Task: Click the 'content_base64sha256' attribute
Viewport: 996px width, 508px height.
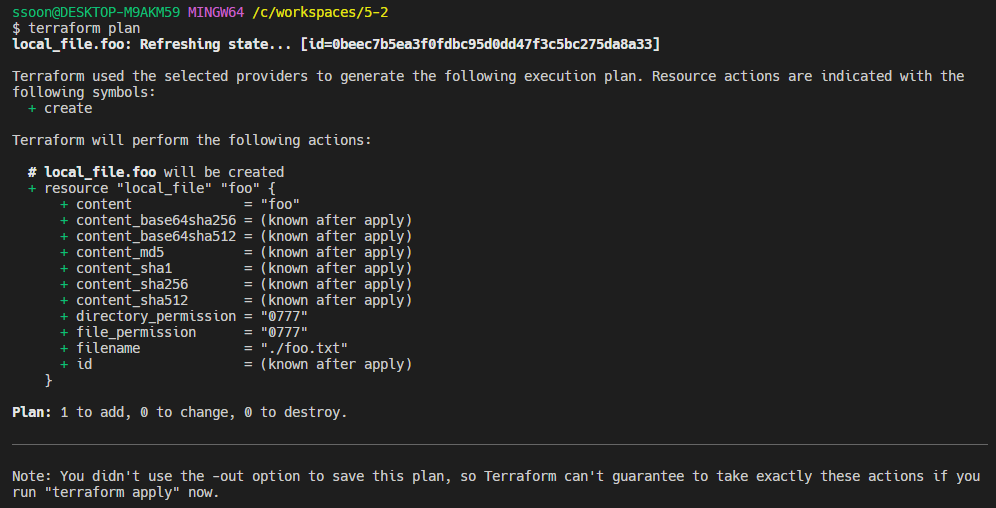Action: pyautogui.click(x=156, y=220)
